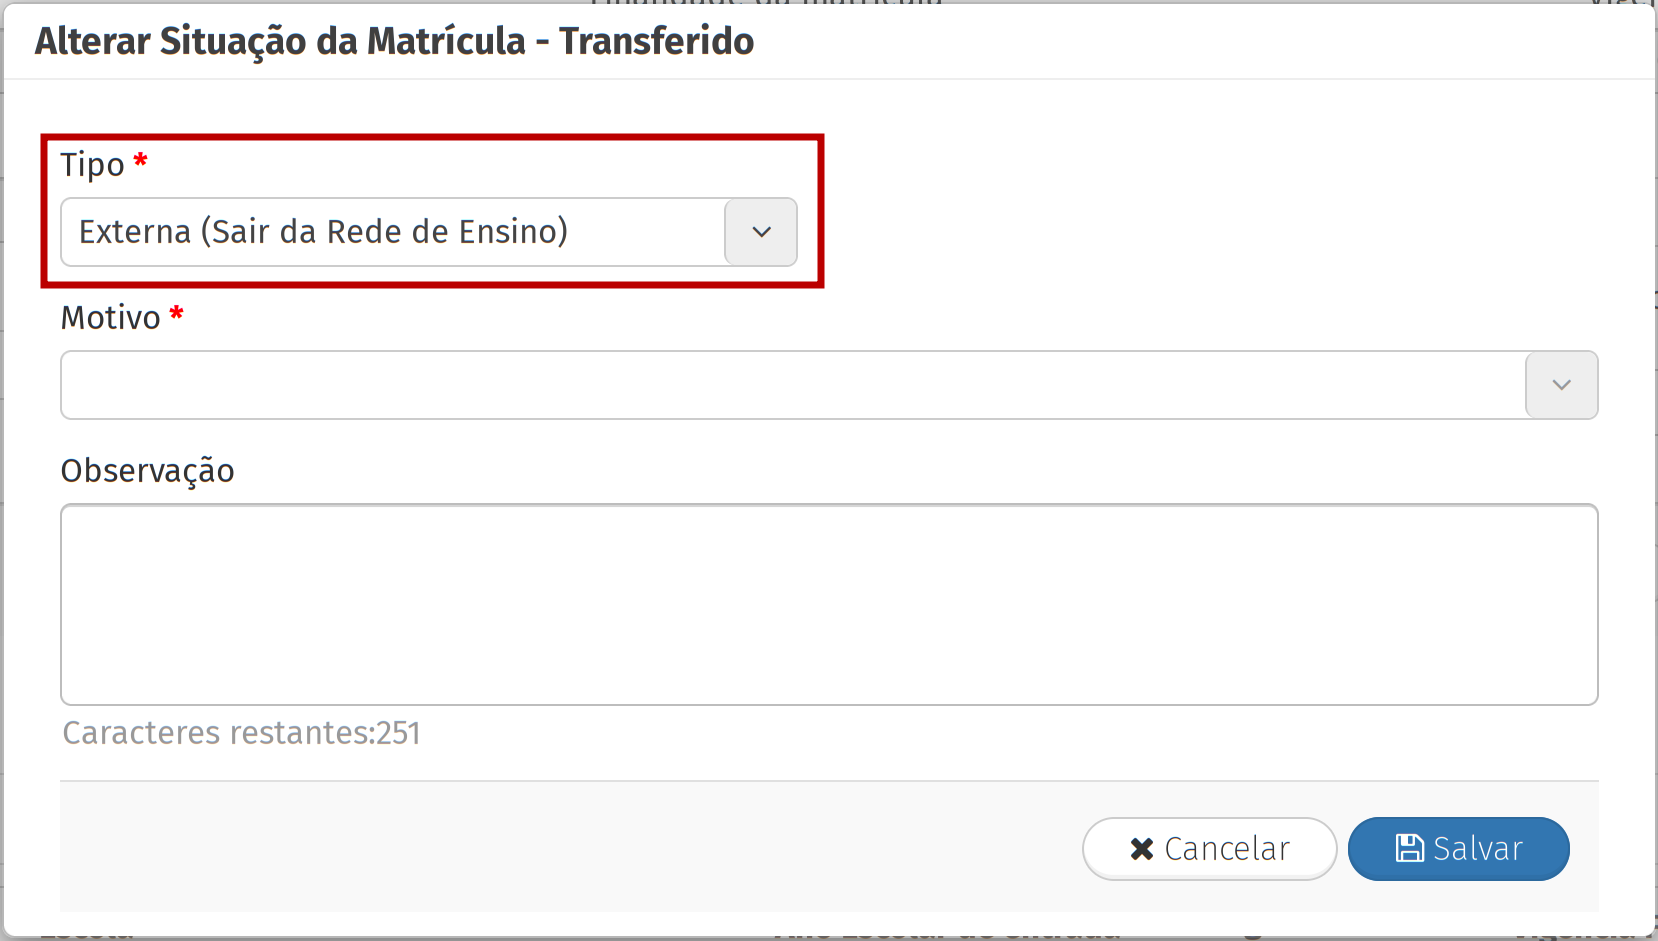The width and height of the screenshot is (1658, 941).
Task: Click empty space right of the Tipo dropdown
Action: [1200, 232]
